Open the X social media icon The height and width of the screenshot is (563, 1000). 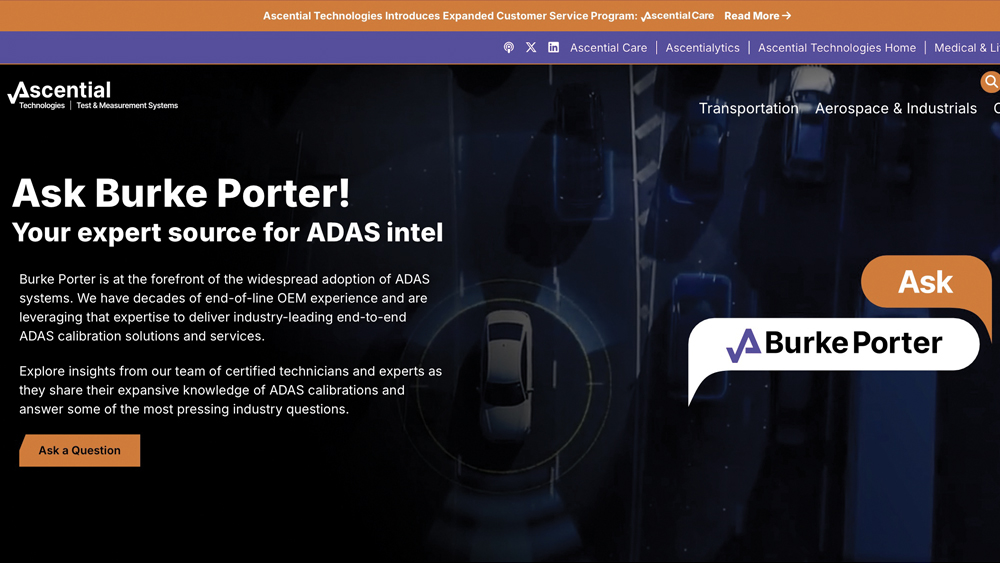[531, 47]
